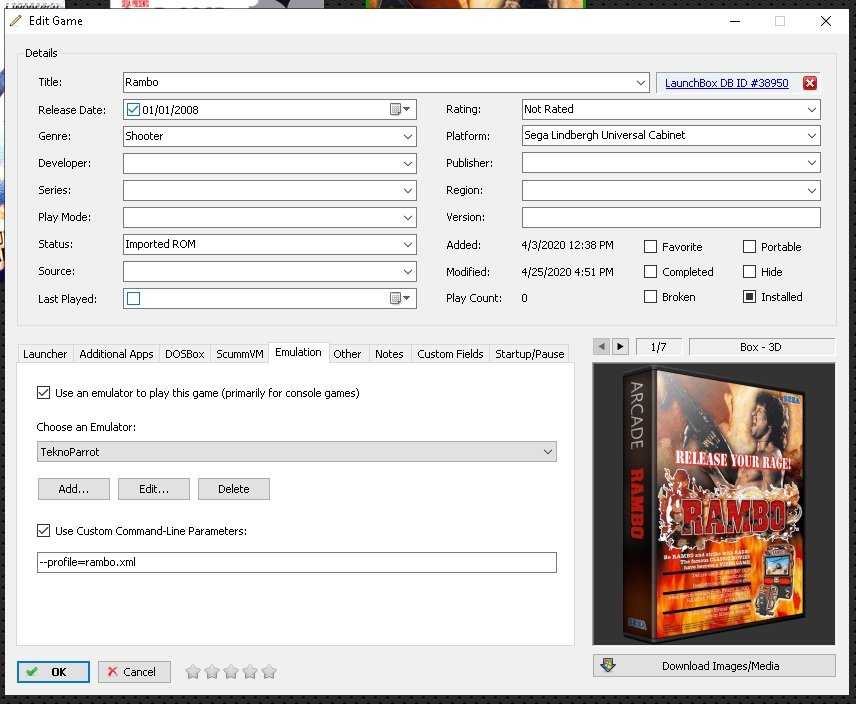The height and width of the screenshot is (704, 856).
Task: Enable the Last Played date checkbox
Action: click(133, 299)
